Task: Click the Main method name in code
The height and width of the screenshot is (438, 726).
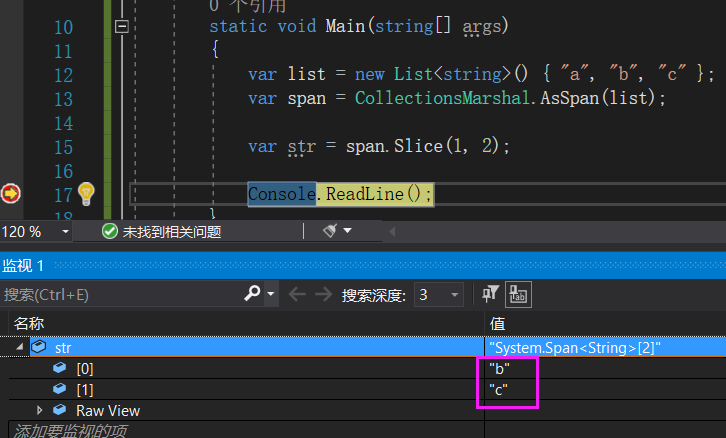Action: point(345,26)
